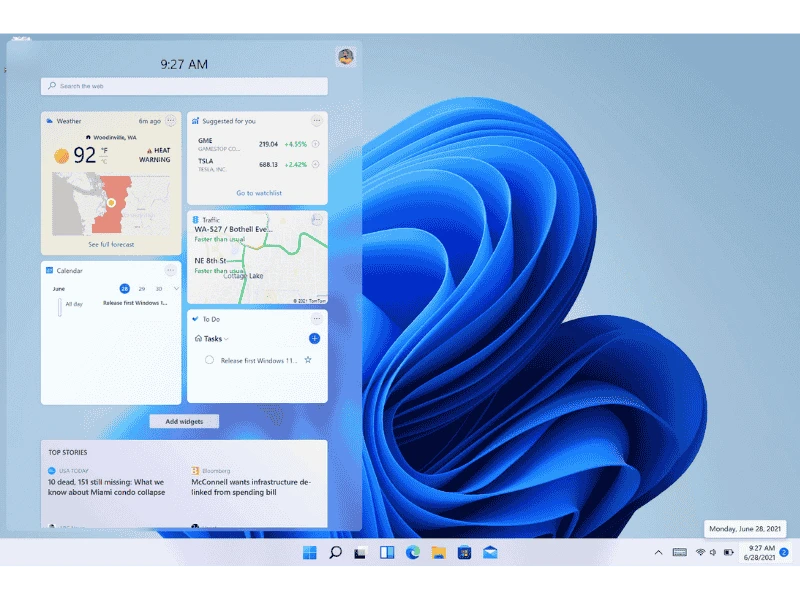Click the June month label in Calendar

click(x=59, y=289)
